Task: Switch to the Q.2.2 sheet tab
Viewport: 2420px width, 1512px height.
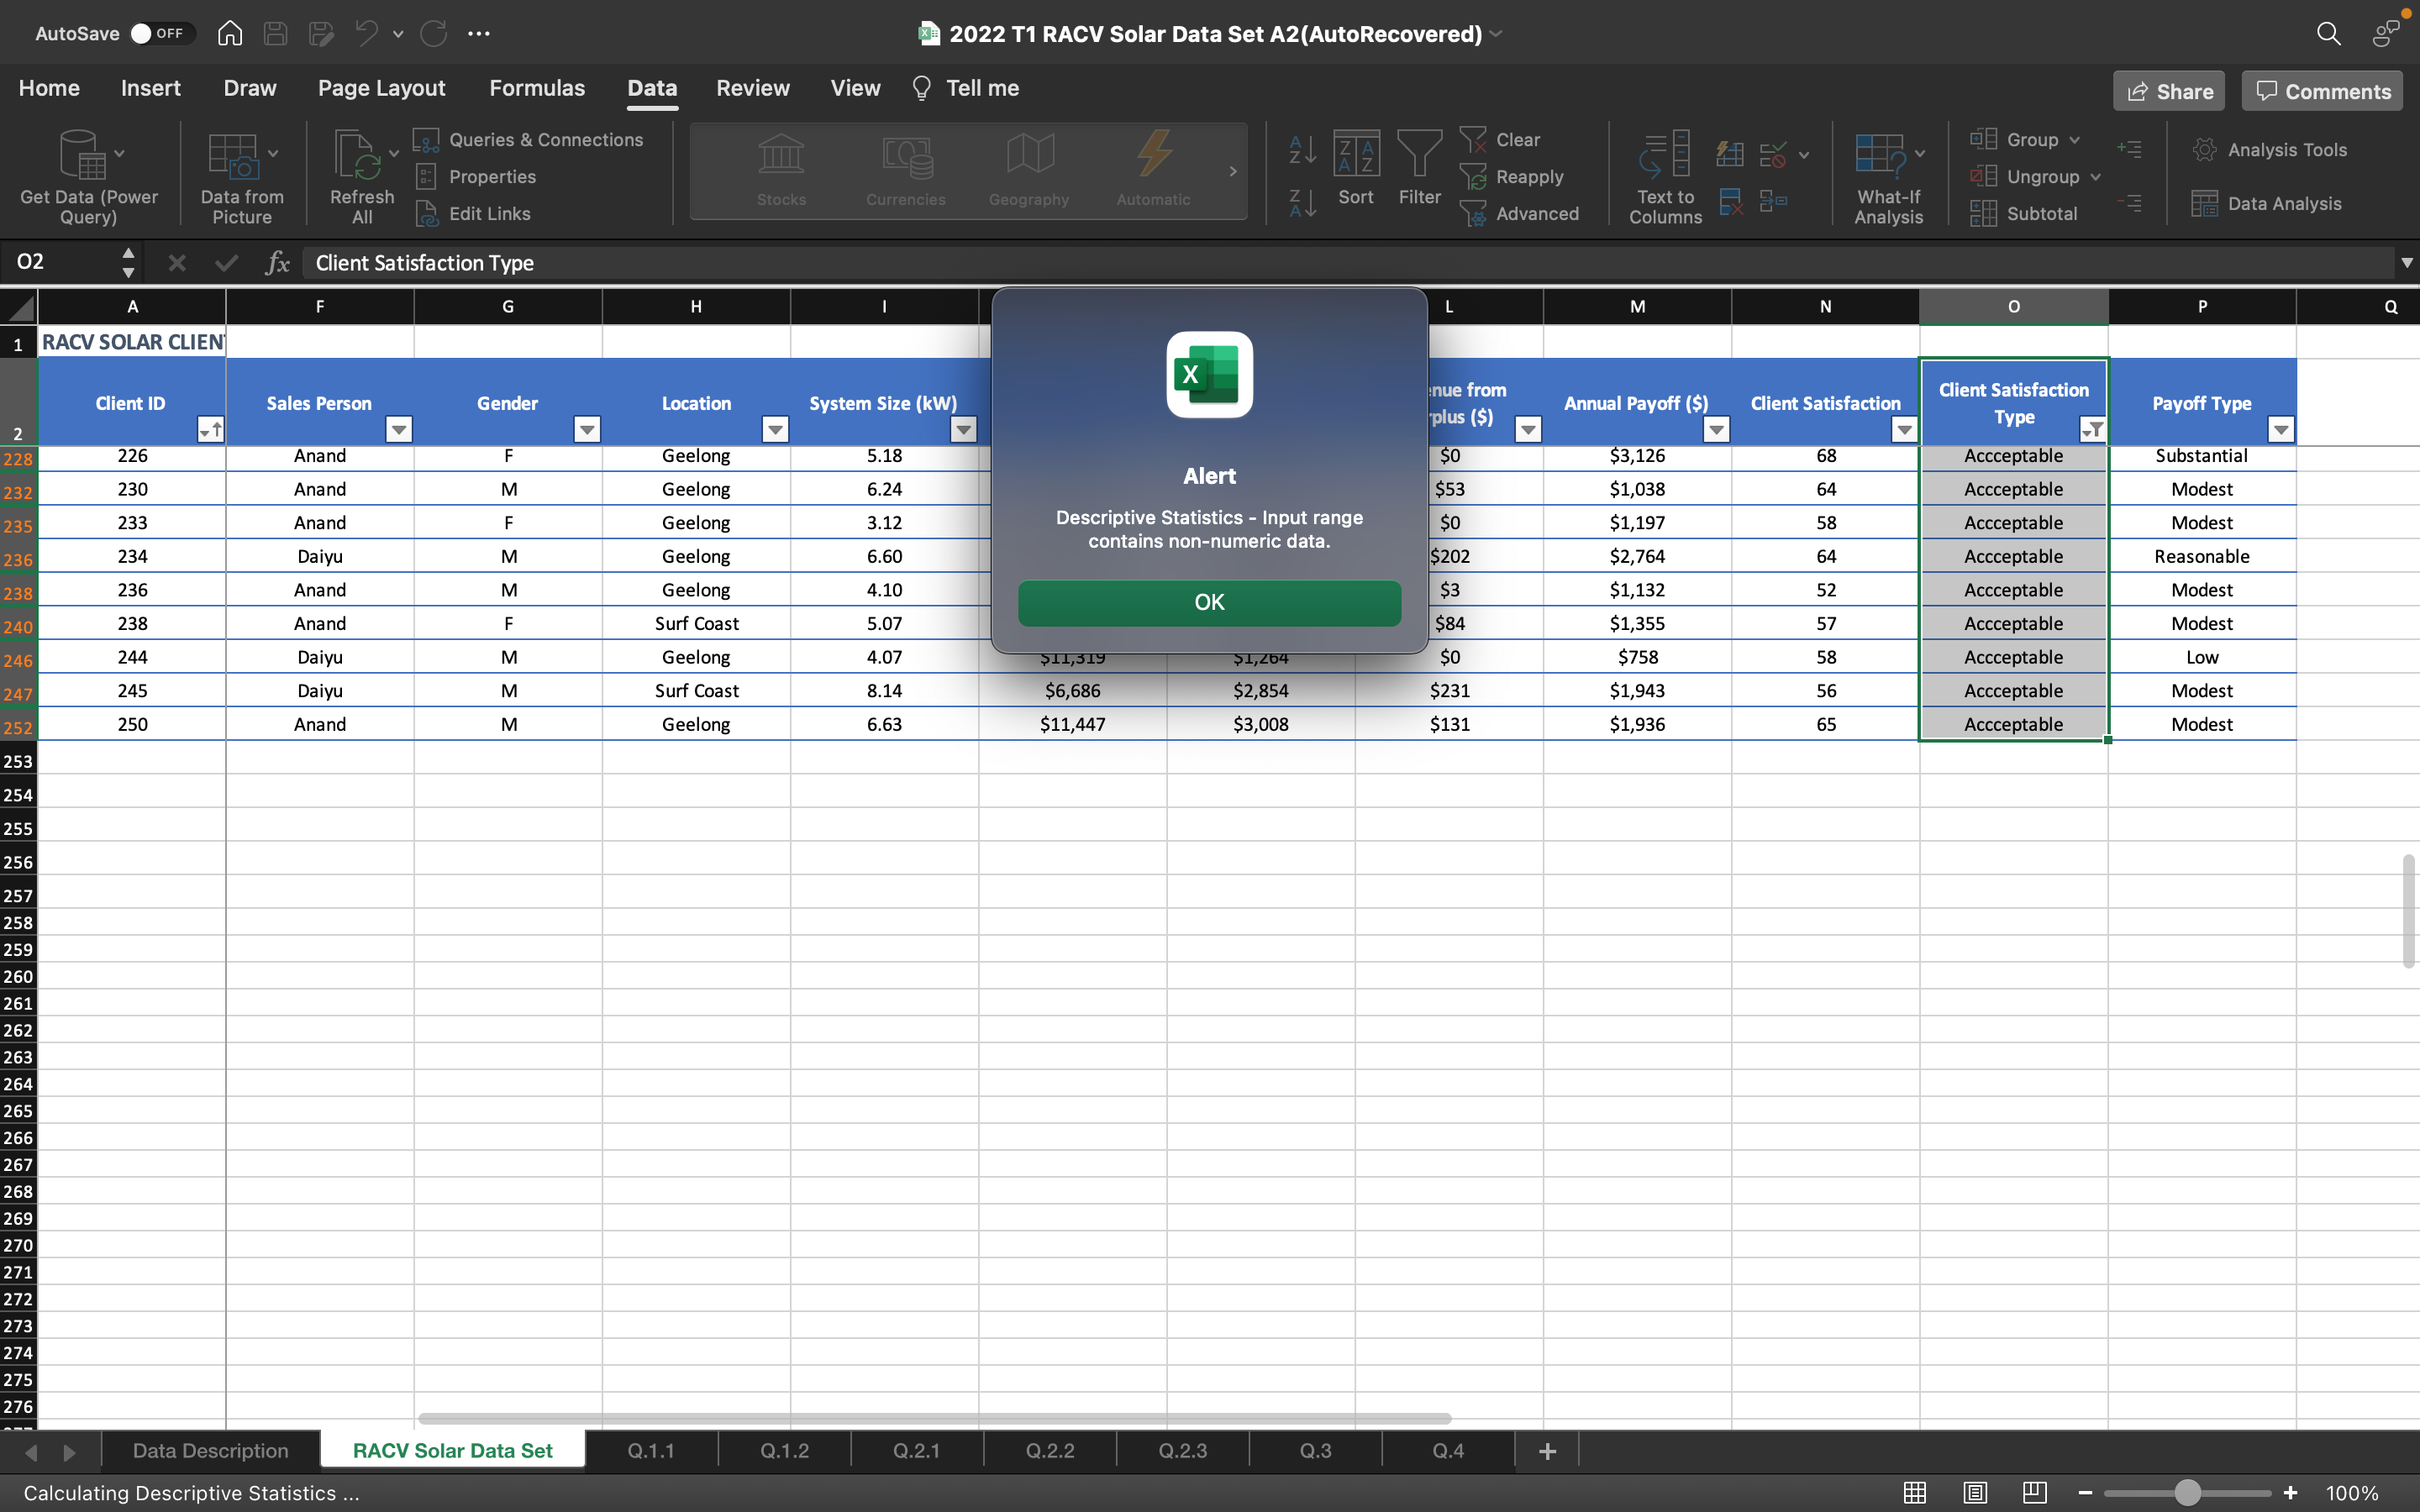Action: [1049, 1451]
